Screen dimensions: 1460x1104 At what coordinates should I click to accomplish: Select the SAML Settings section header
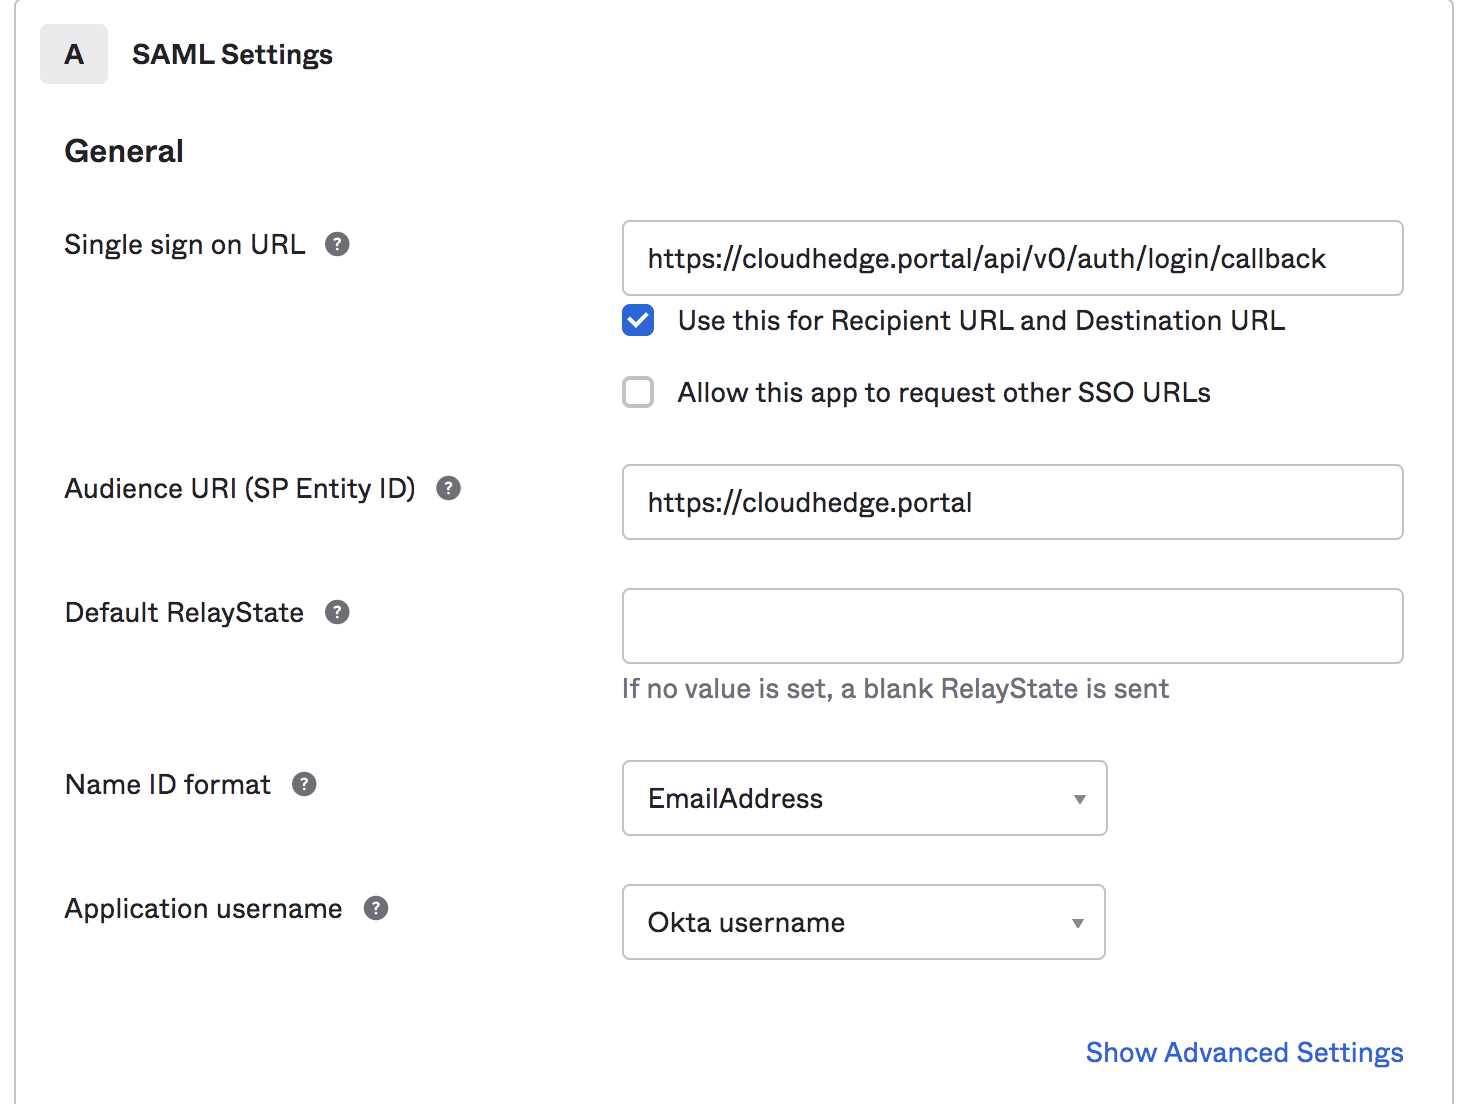coord(231,54)
